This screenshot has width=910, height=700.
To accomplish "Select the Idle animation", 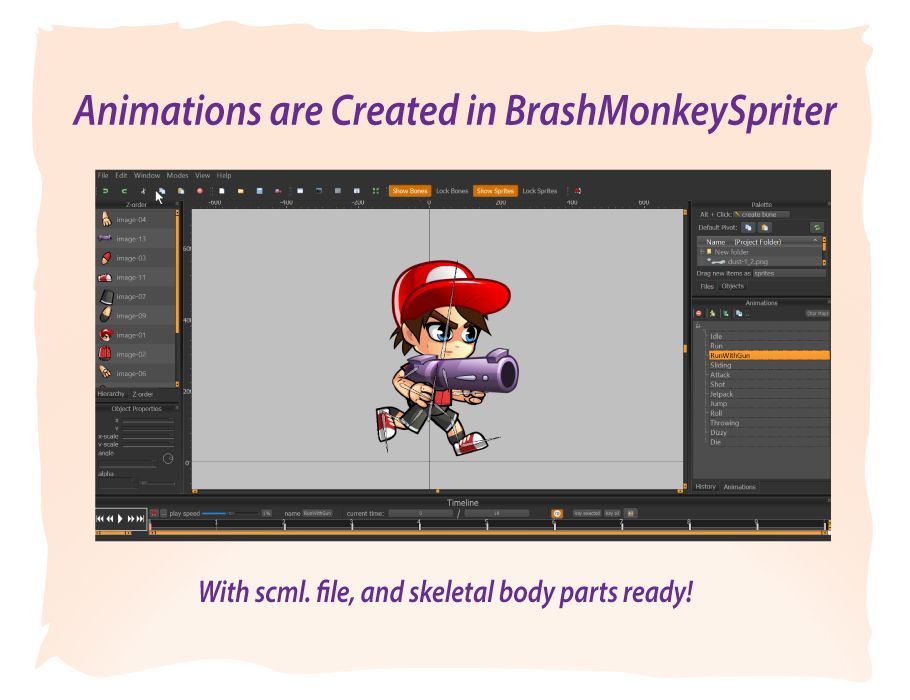I will pyautogui.click(x=769, y=336).
